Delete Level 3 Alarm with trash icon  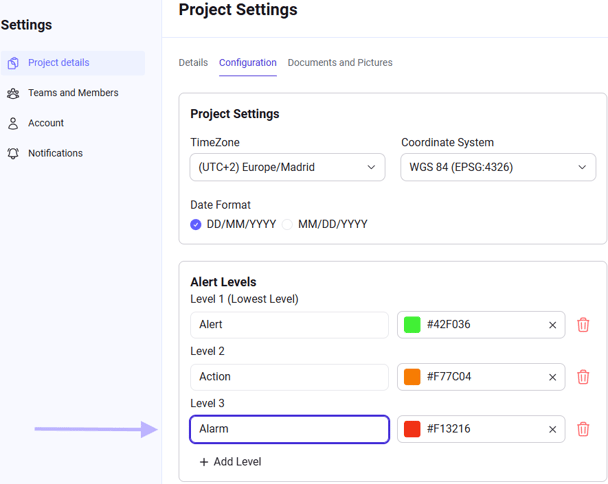tap(583, 429)
